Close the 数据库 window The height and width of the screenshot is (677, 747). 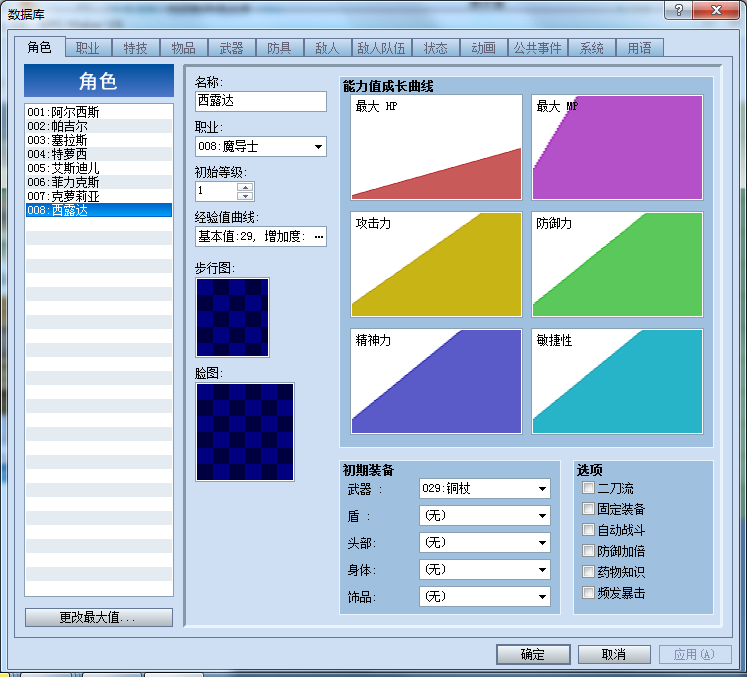(x=716, y=10)
